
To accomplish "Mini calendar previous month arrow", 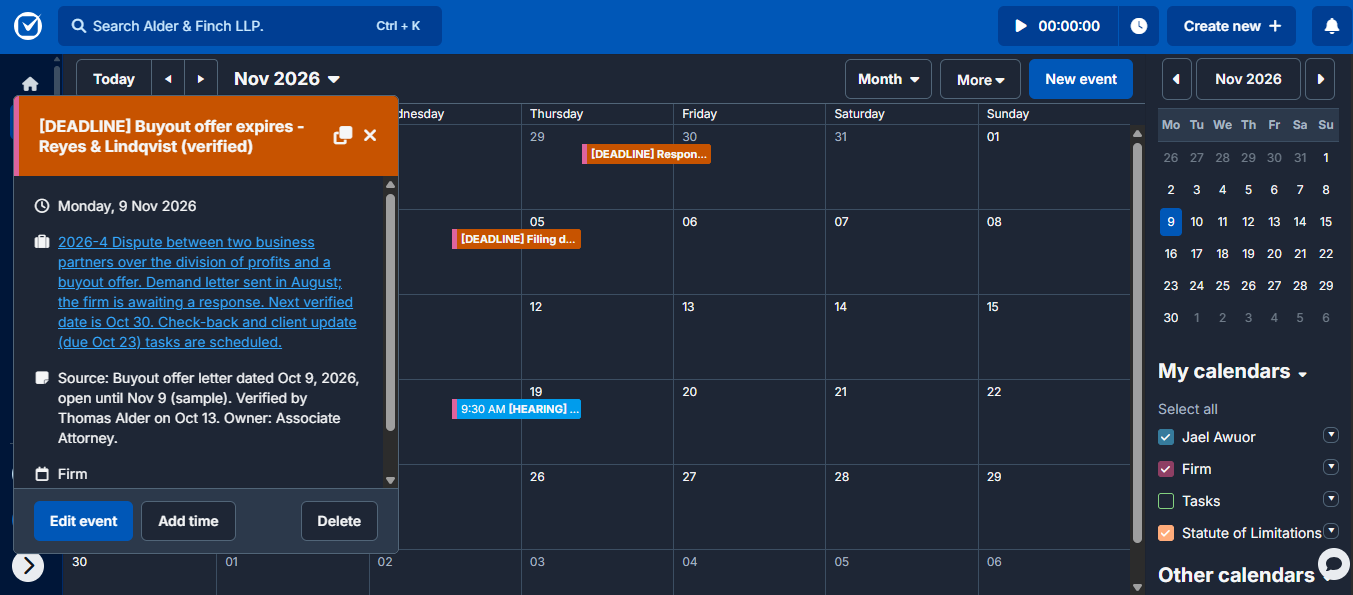I will click(1176, 79).
